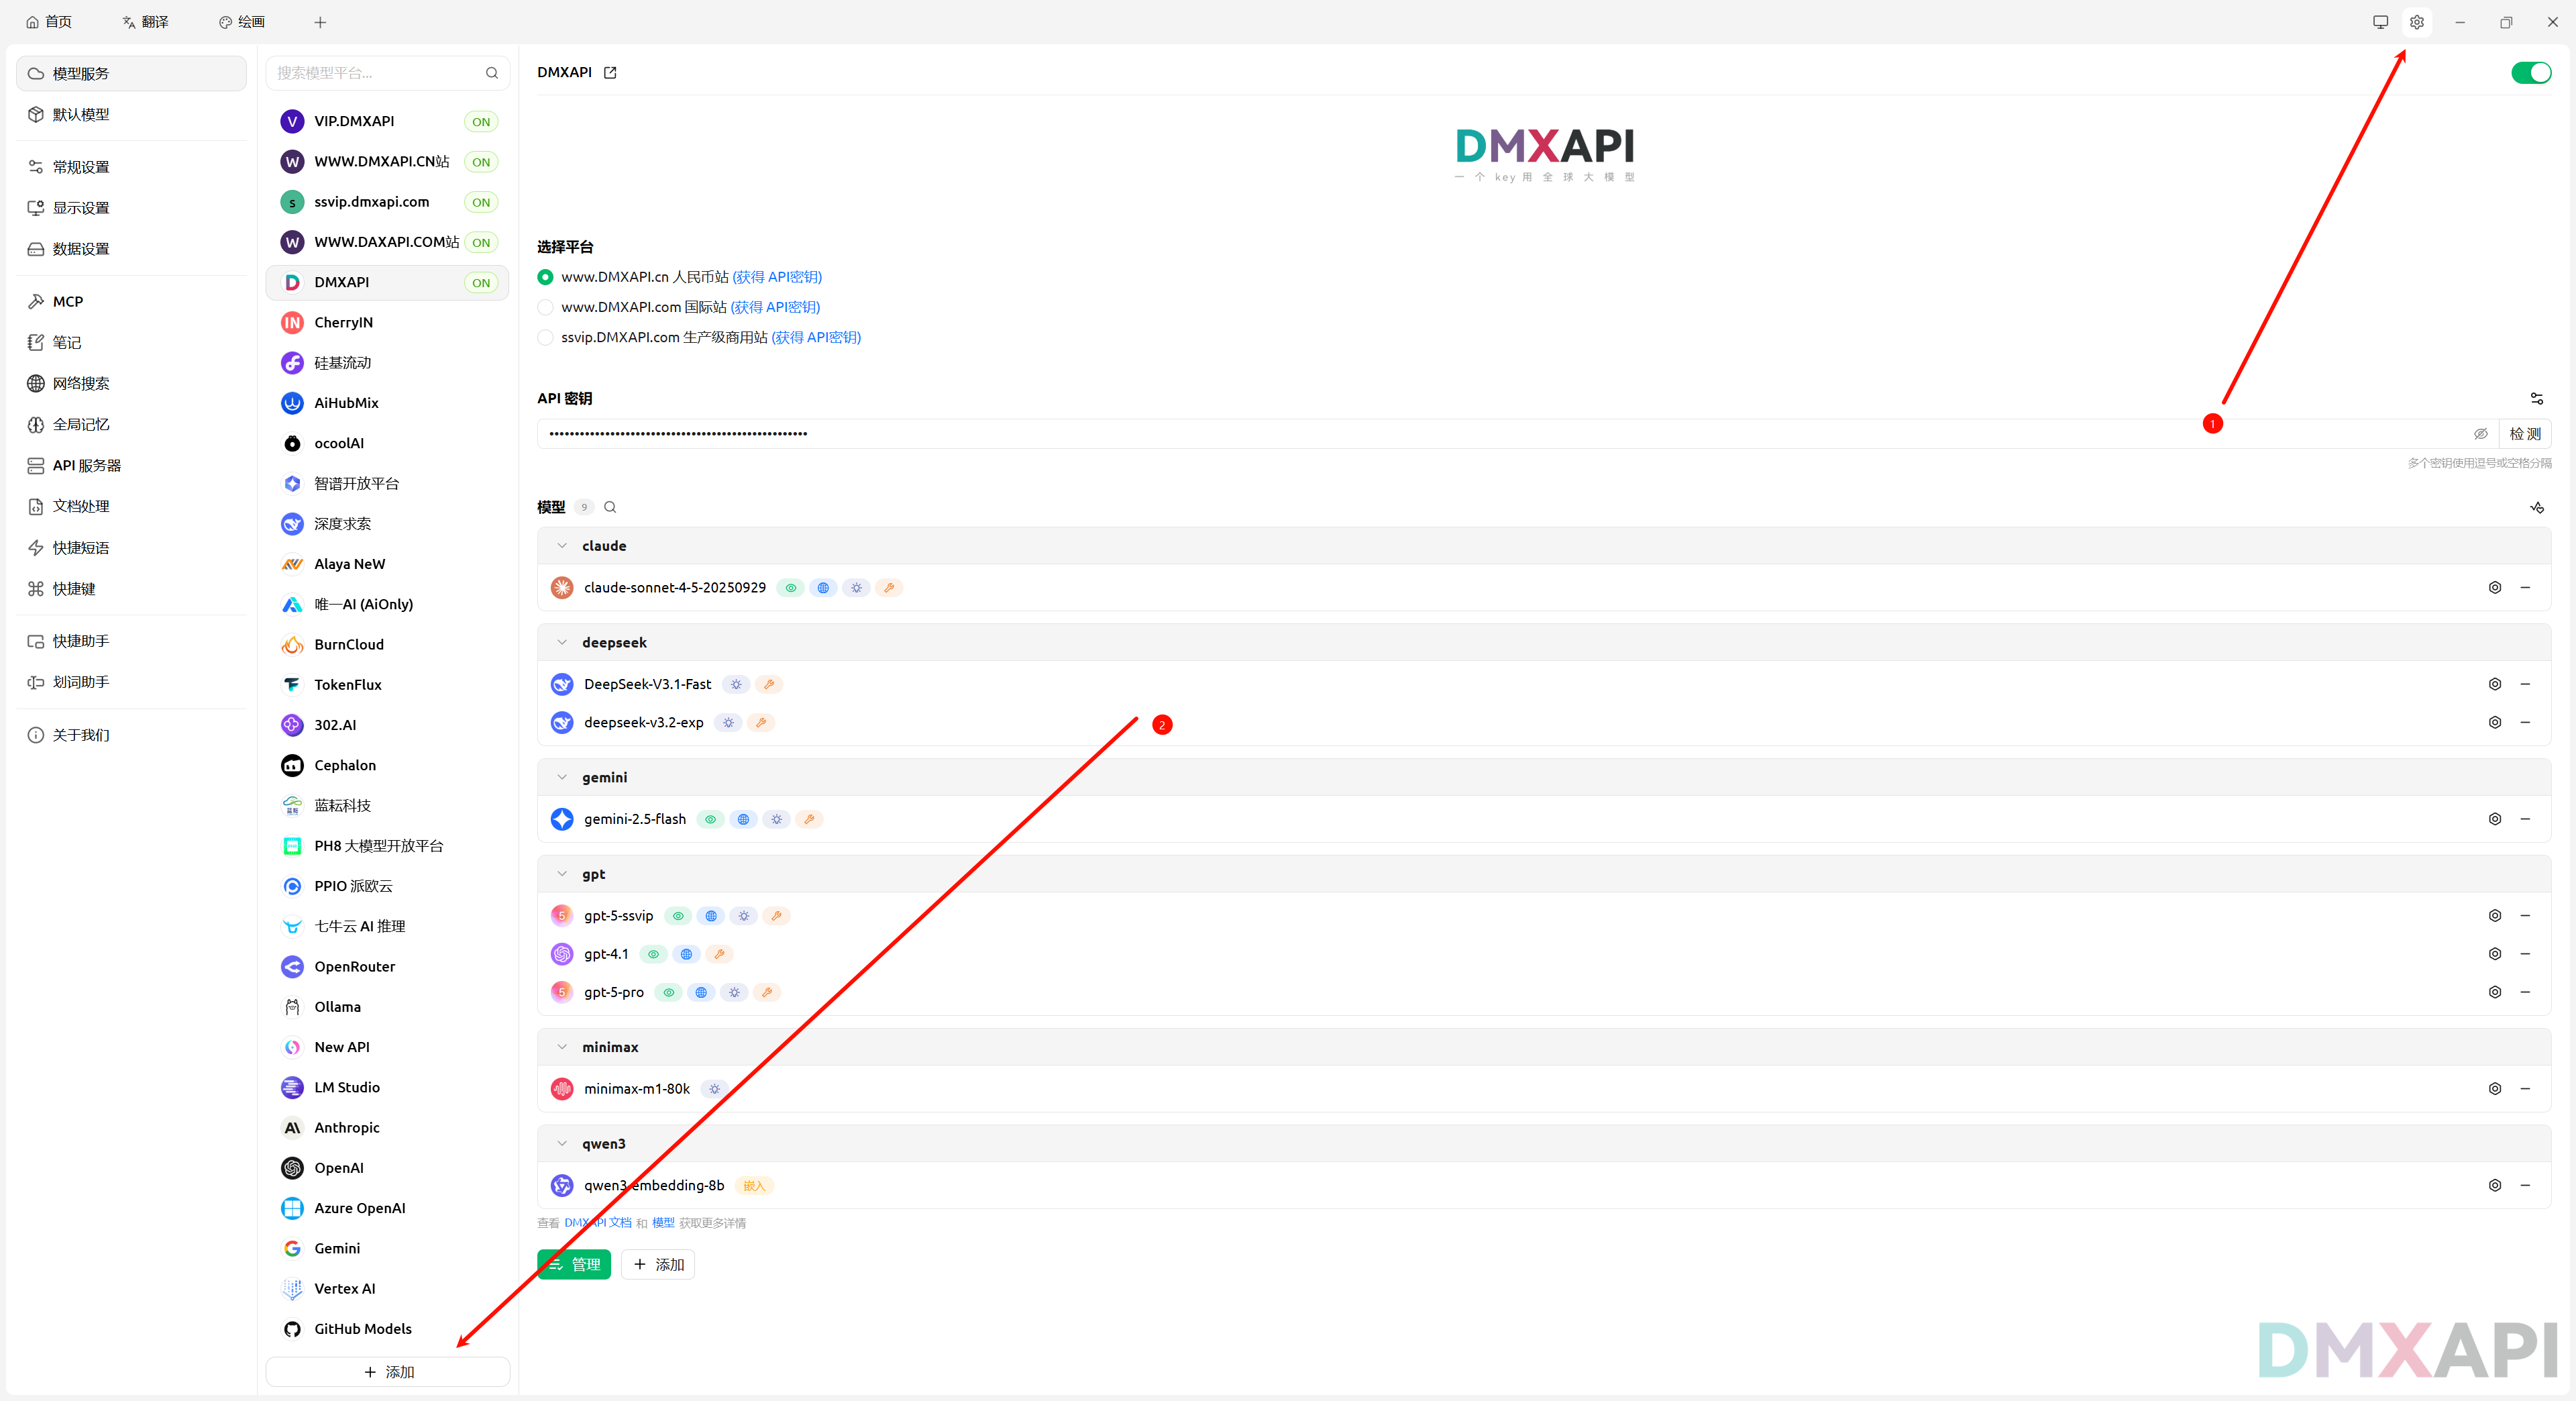Select www.DMXAPI.com 国际站 radio option
The width and height of the screenshot is (2576, 1401).
545,307
